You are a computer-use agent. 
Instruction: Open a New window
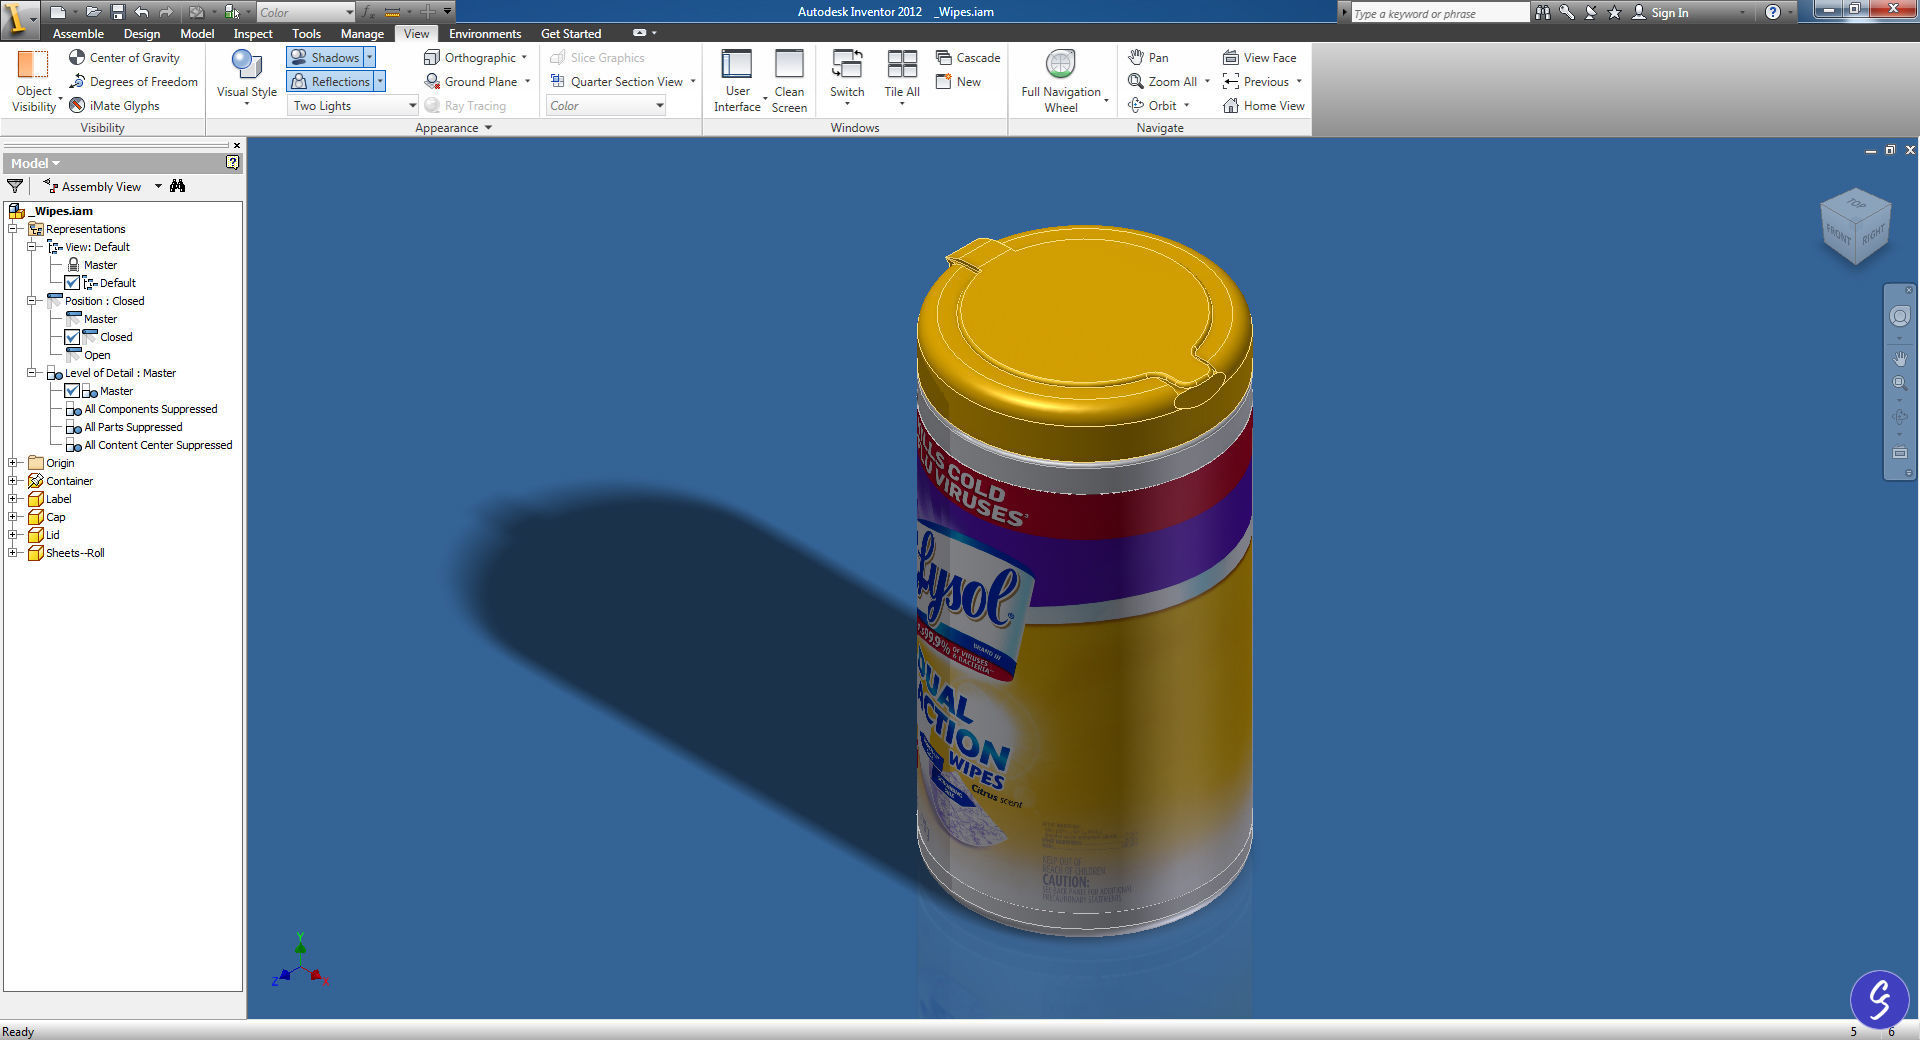(x=958, y=81)
